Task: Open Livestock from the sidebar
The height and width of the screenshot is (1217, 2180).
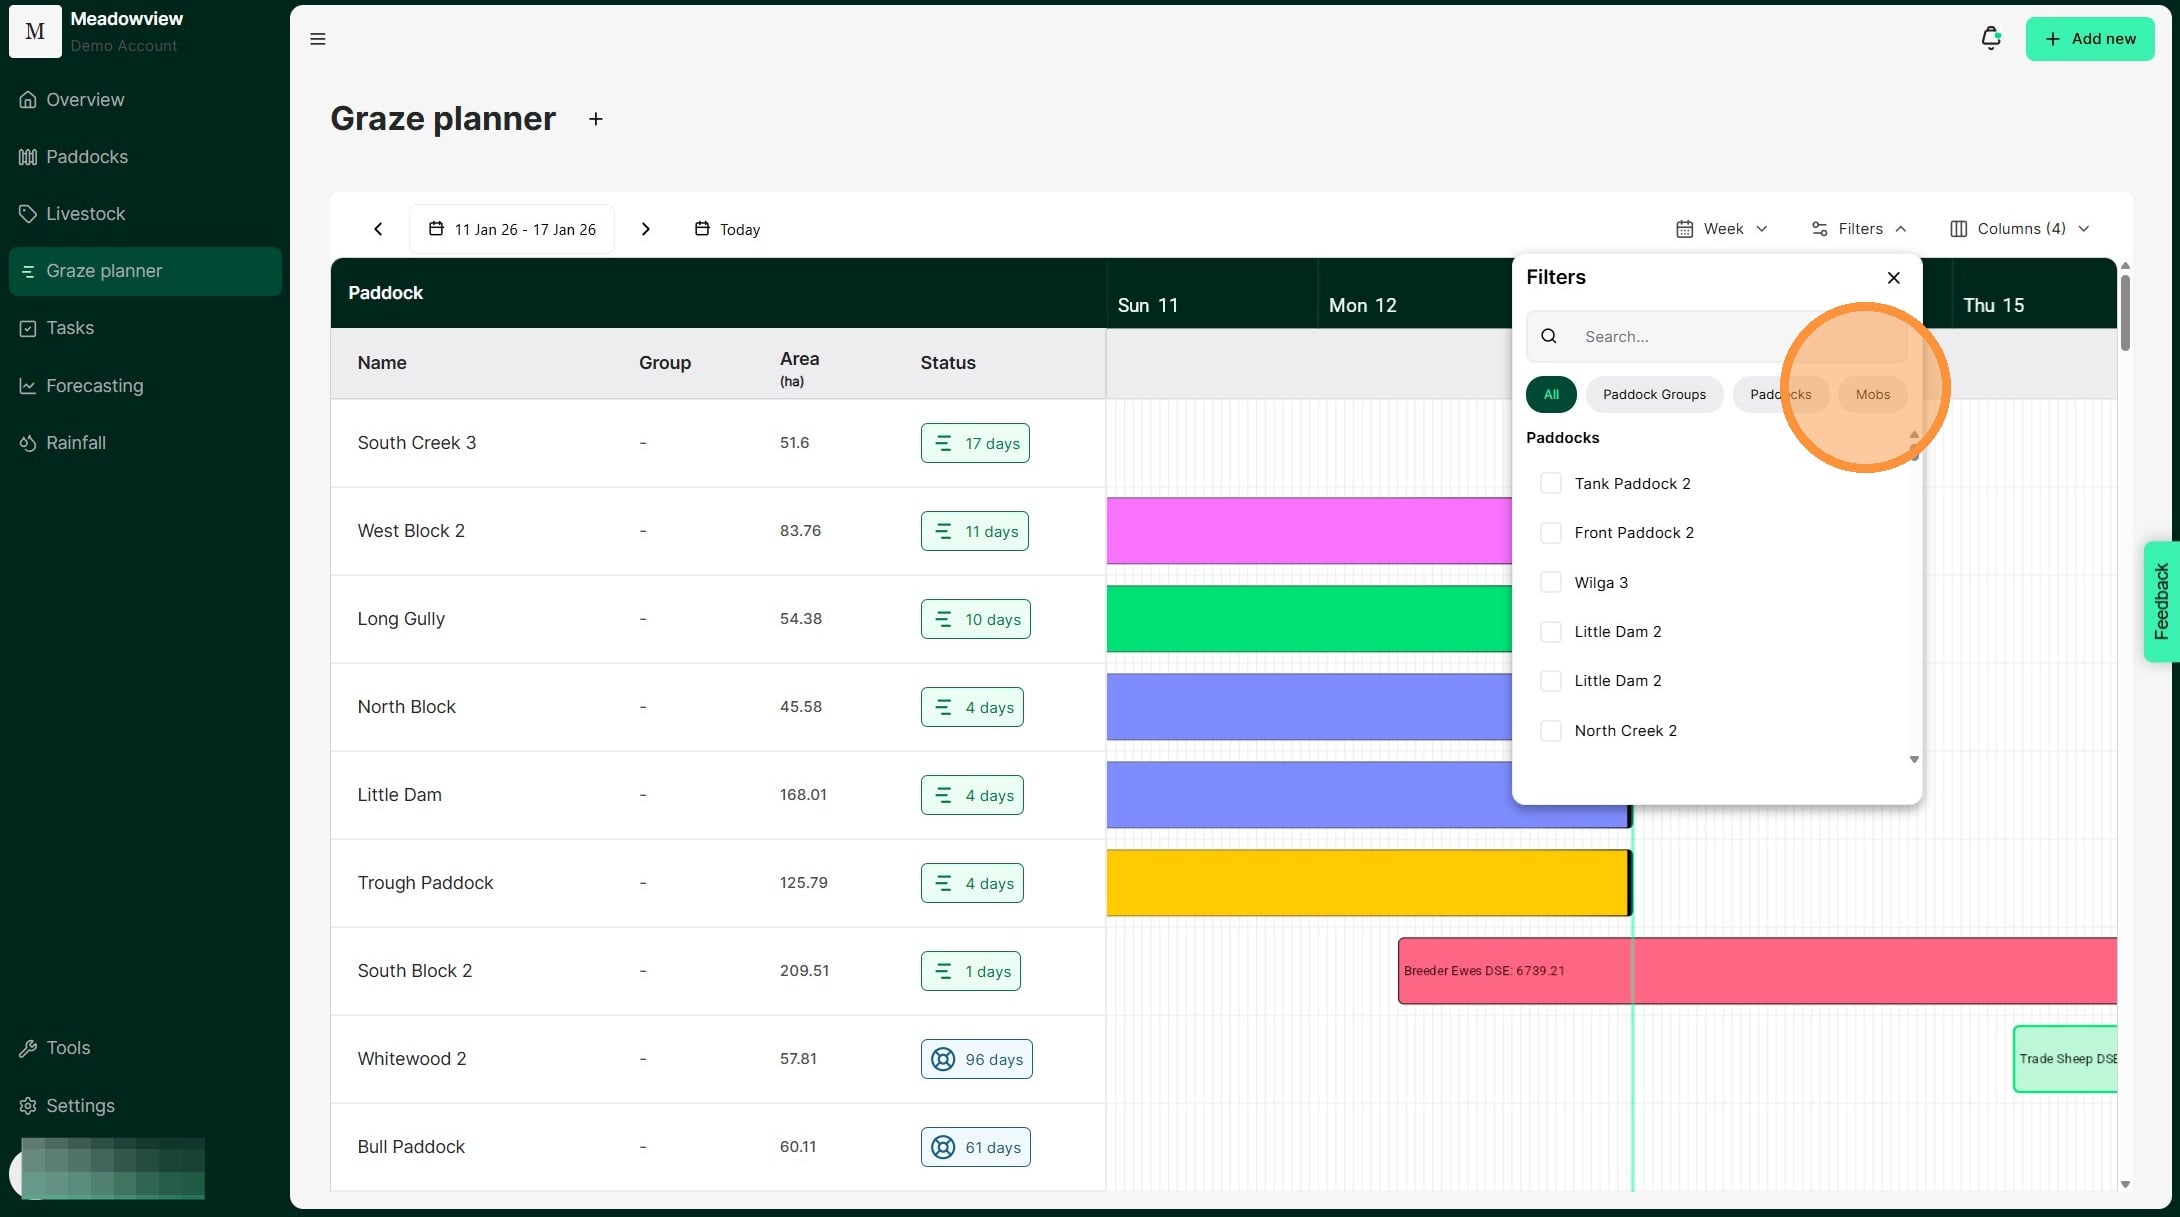Action: click(x=85, y=214)
